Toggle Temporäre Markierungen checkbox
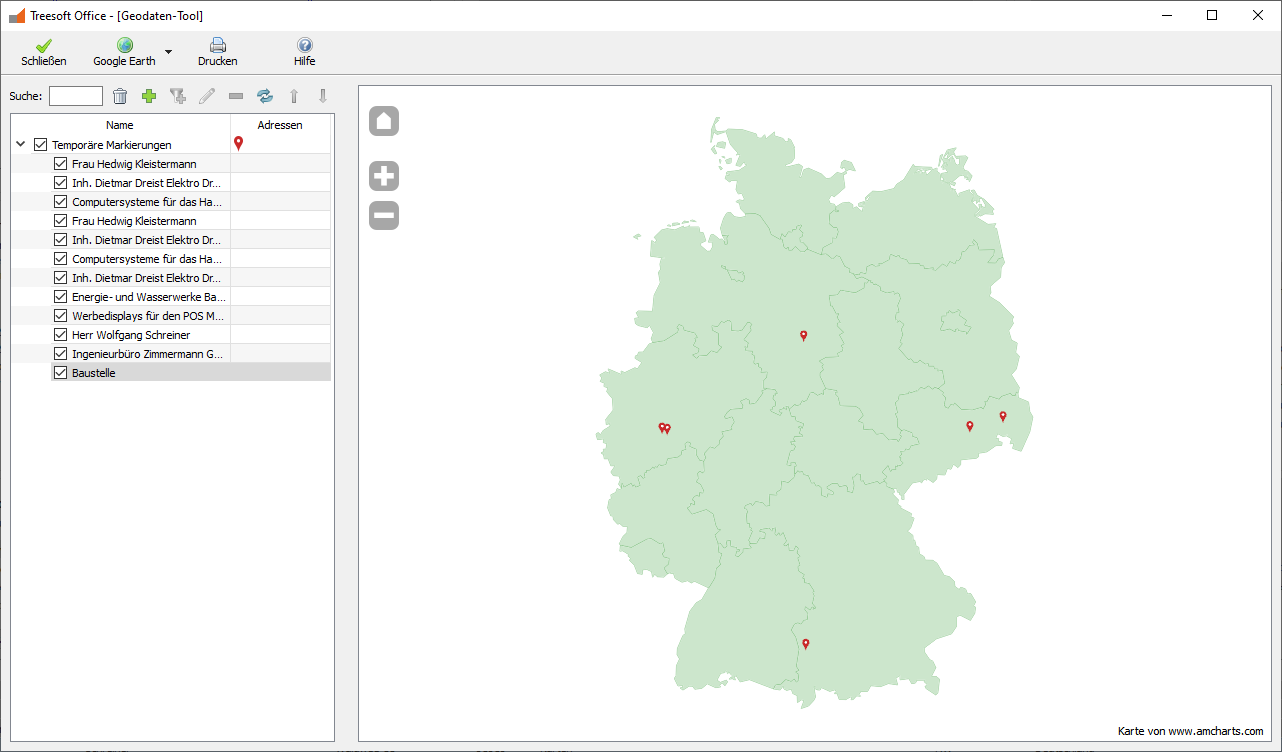1282x752 pixels. point(41,145)
